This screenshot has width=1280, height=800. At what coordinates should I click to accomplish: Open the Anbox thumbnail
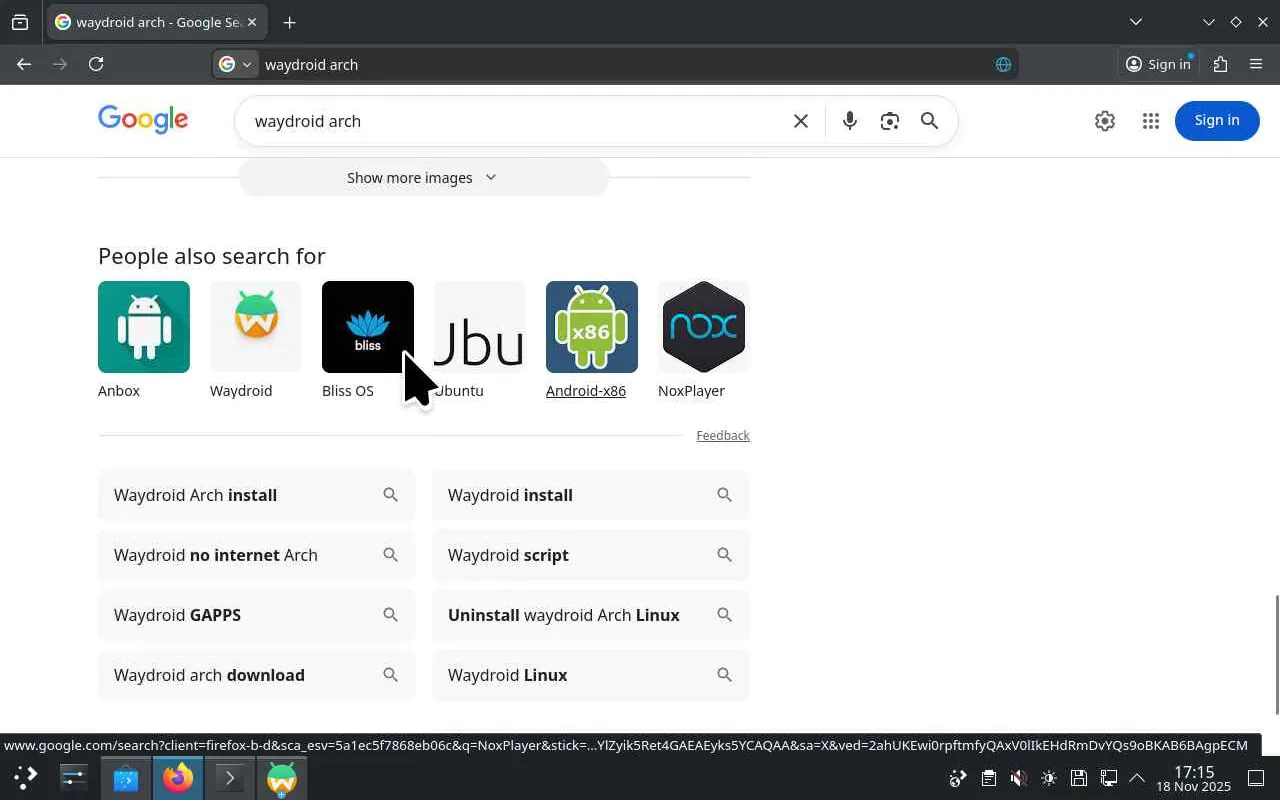click(x=144, y=327)
